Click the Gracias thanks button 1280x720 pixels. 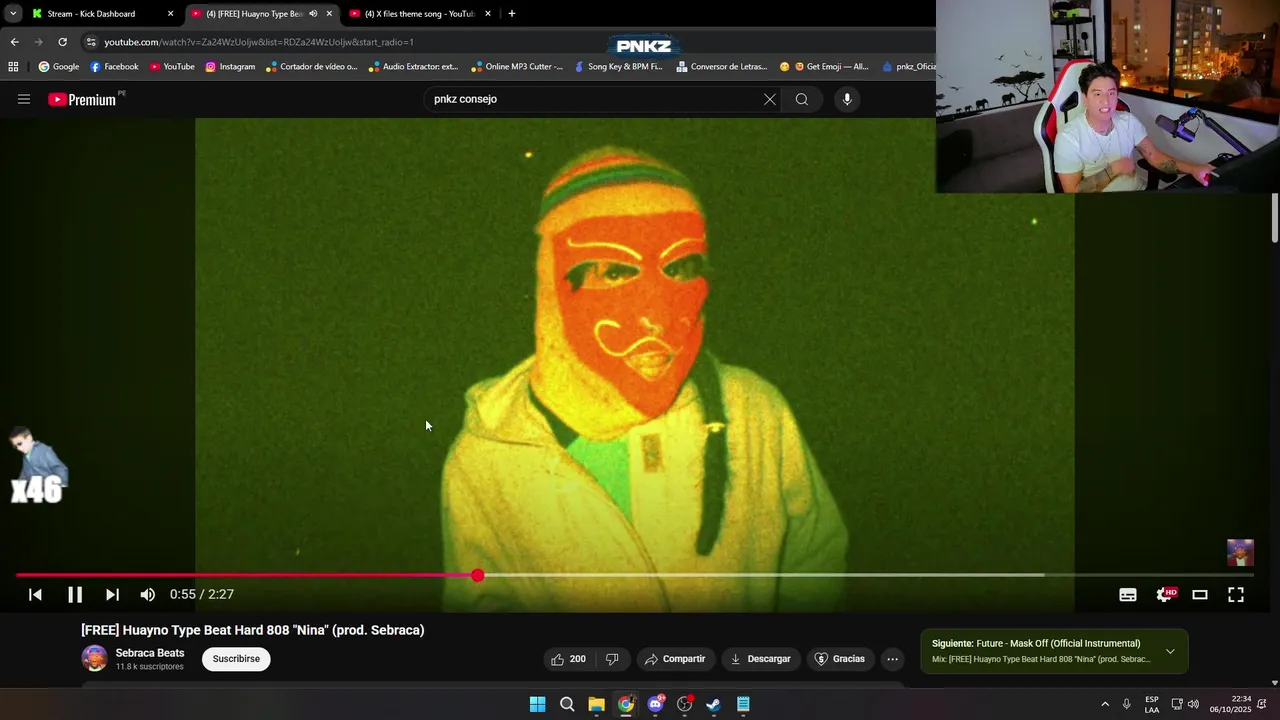click(x=840, y=659)
